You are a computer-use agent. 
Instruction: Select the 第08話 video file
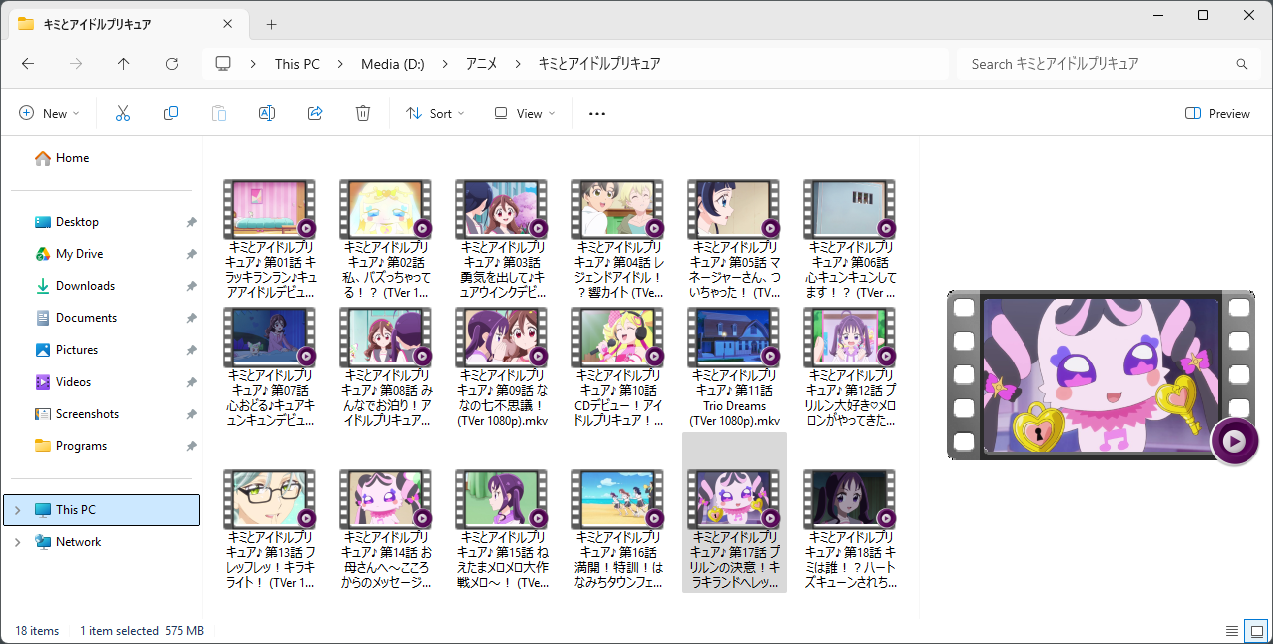point(386,368)
